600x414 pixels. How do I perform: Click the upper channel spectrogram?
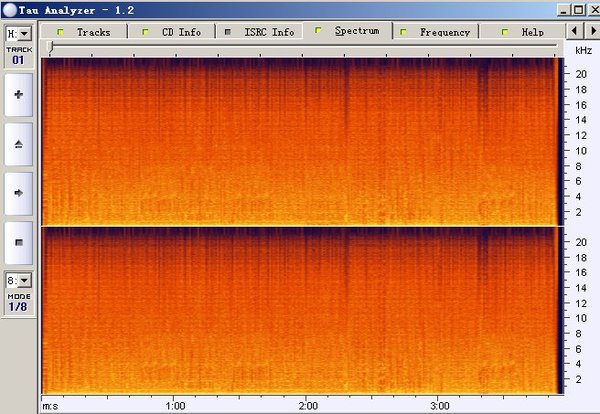(302, 142)
